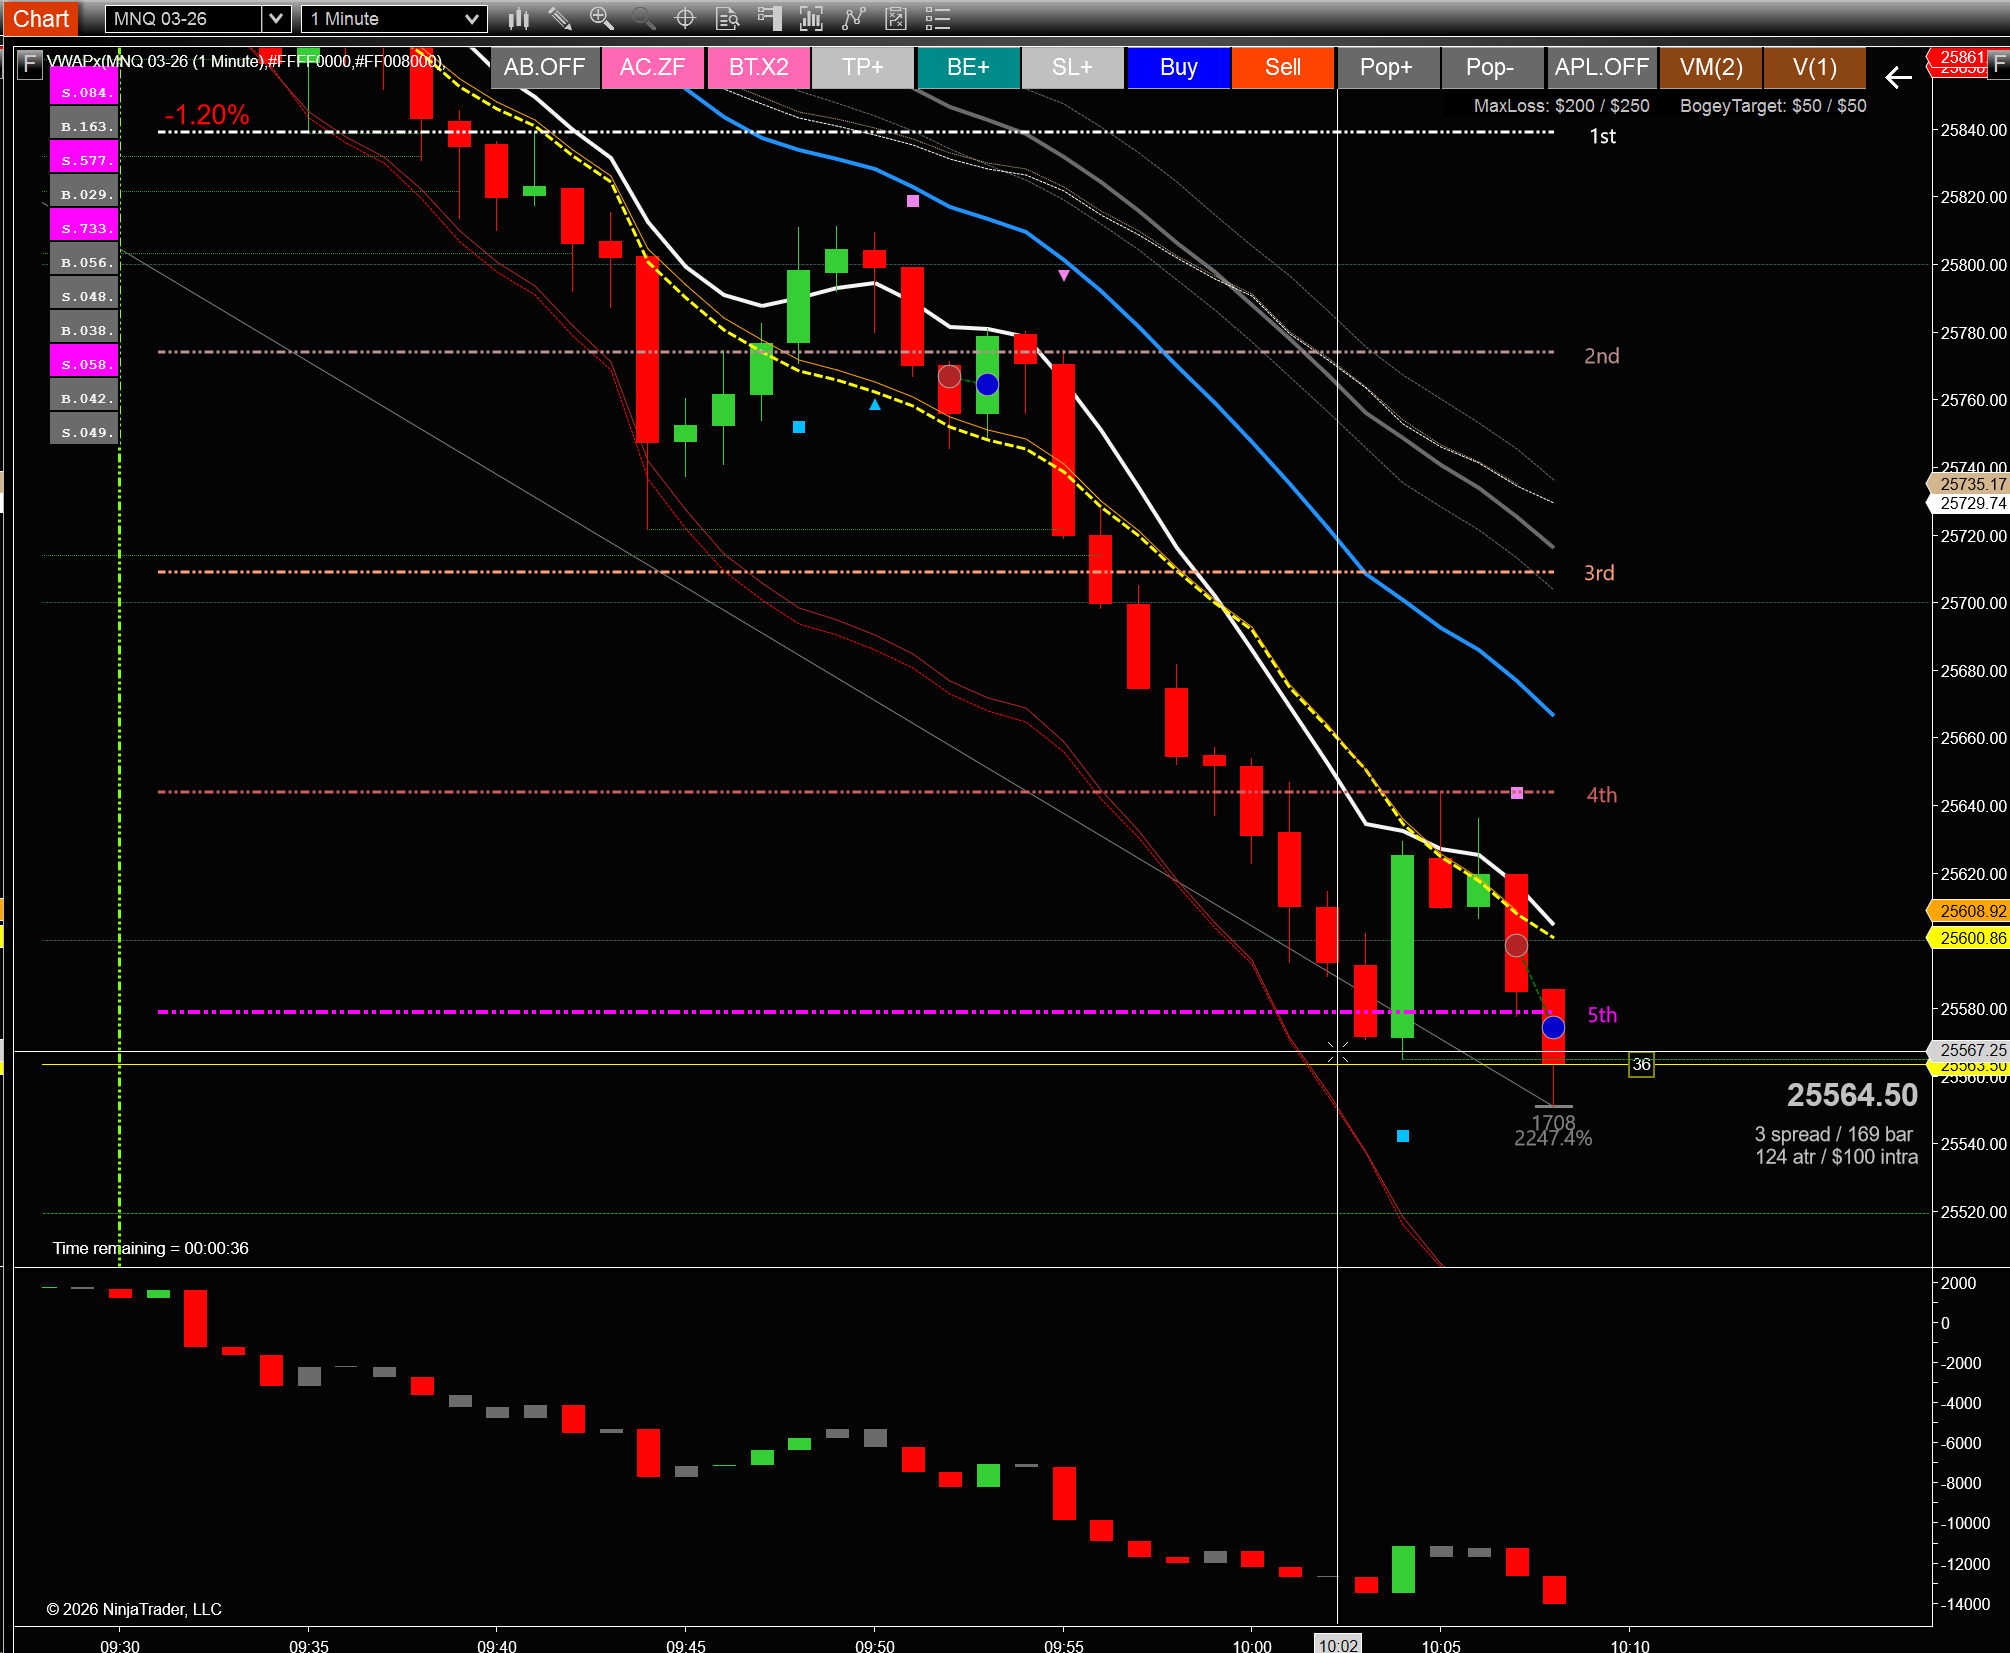The height and width of the screenshot is (1653, 2010).
Task: Open the properties list icon
Action: 937,18
